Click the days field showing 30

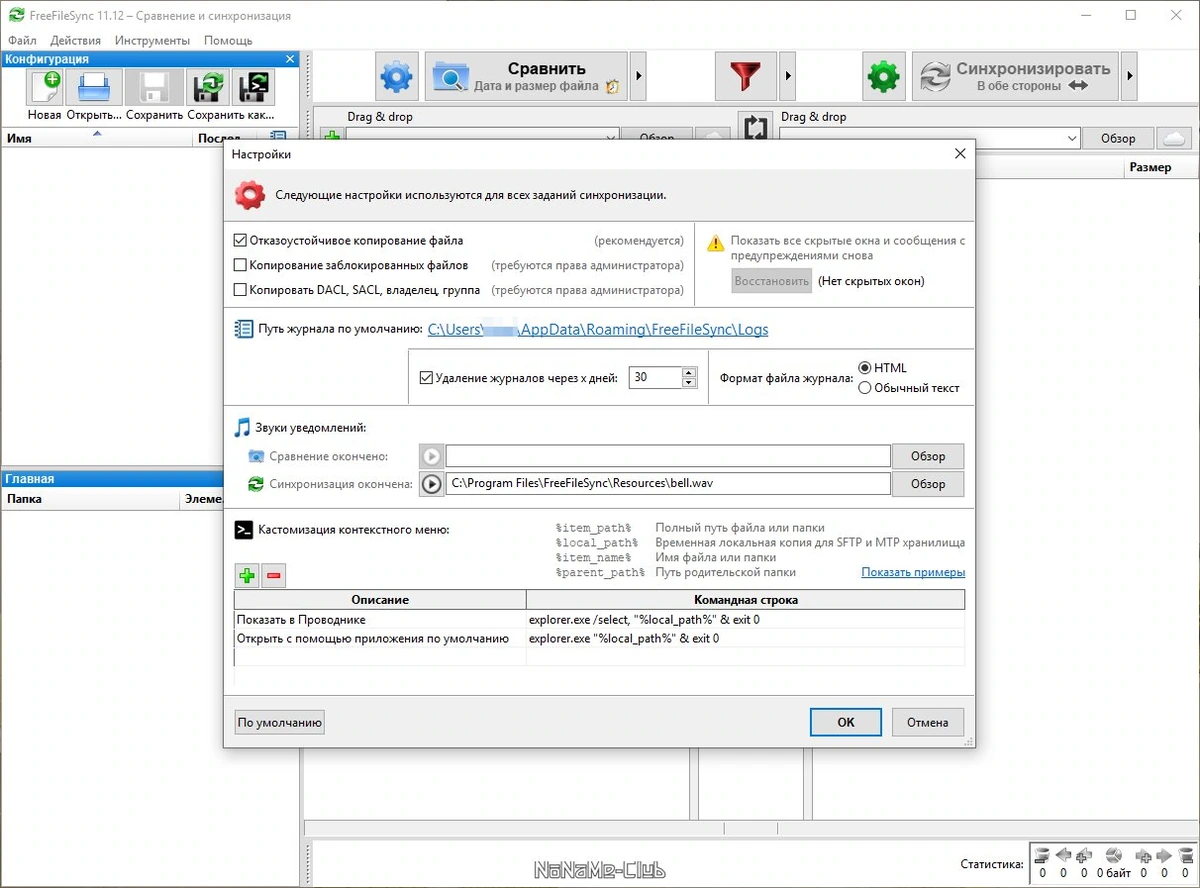point(655,378)
